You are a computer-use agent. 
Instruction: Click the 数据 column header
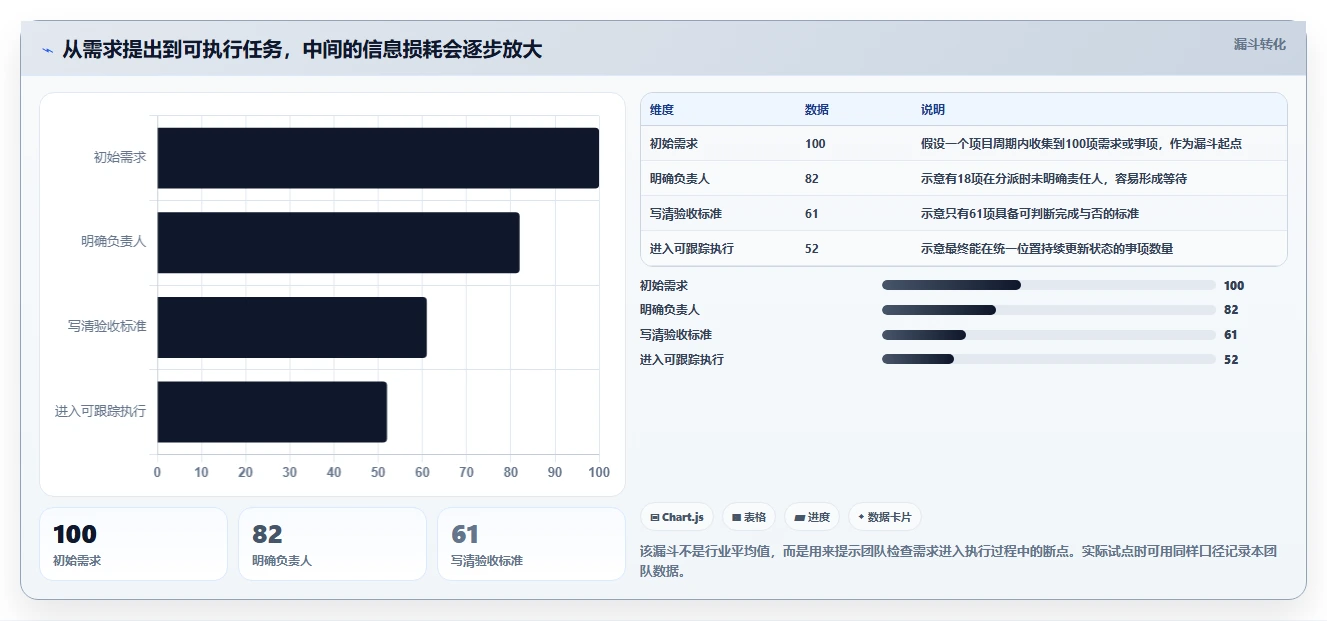tap(817, 110)
